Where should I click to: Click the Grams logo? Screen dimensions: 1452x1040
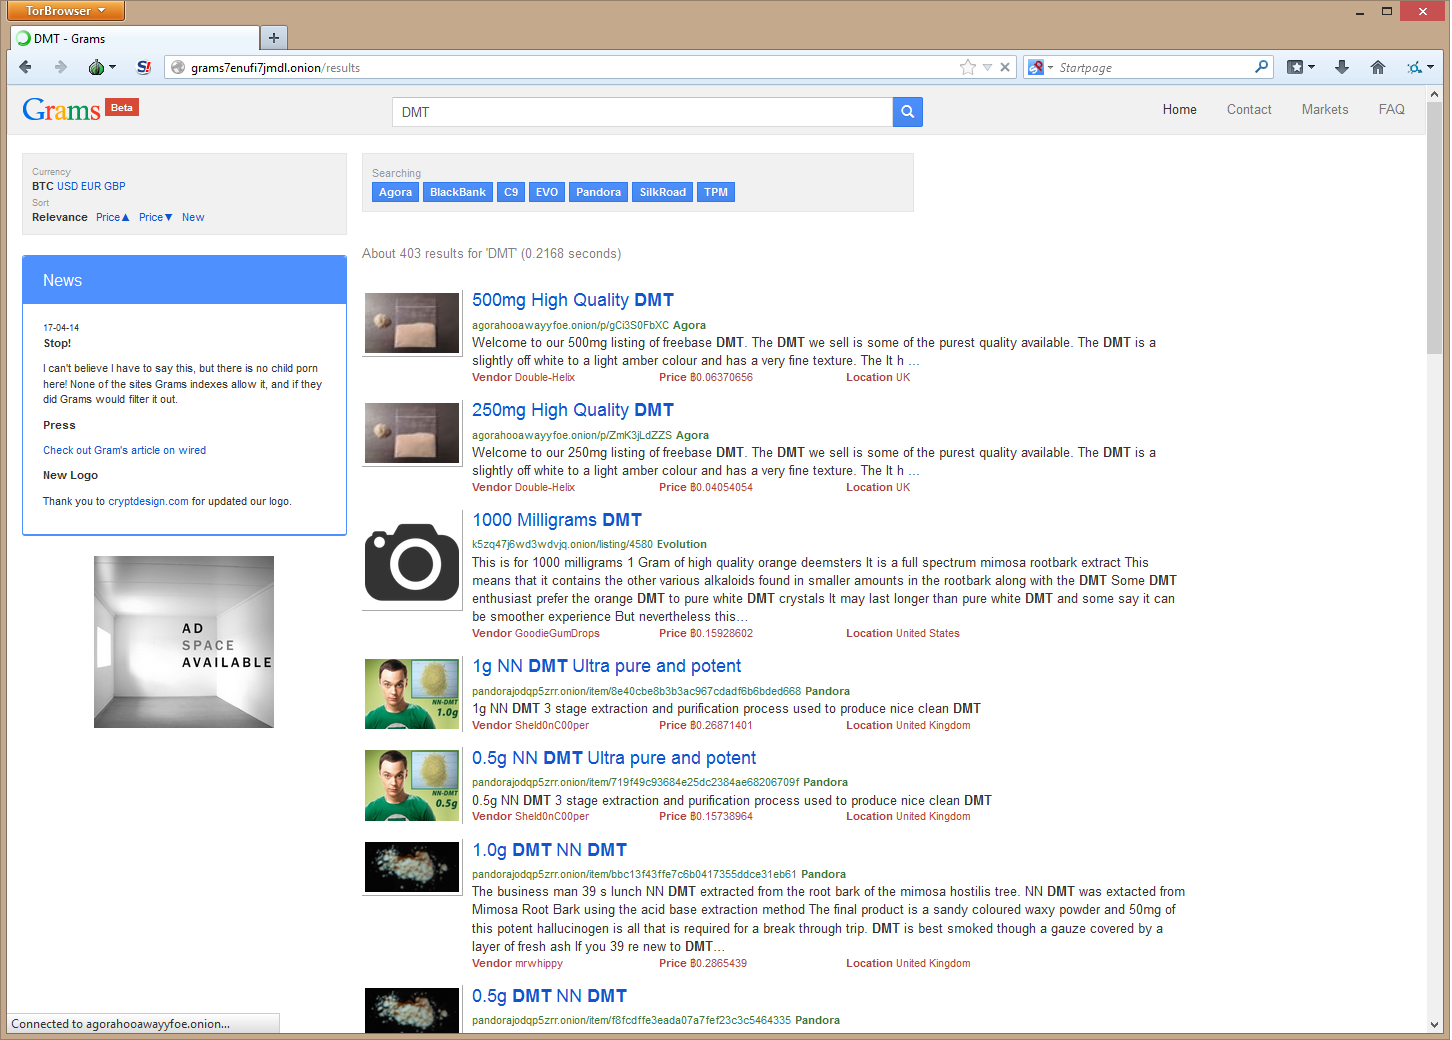61,109
